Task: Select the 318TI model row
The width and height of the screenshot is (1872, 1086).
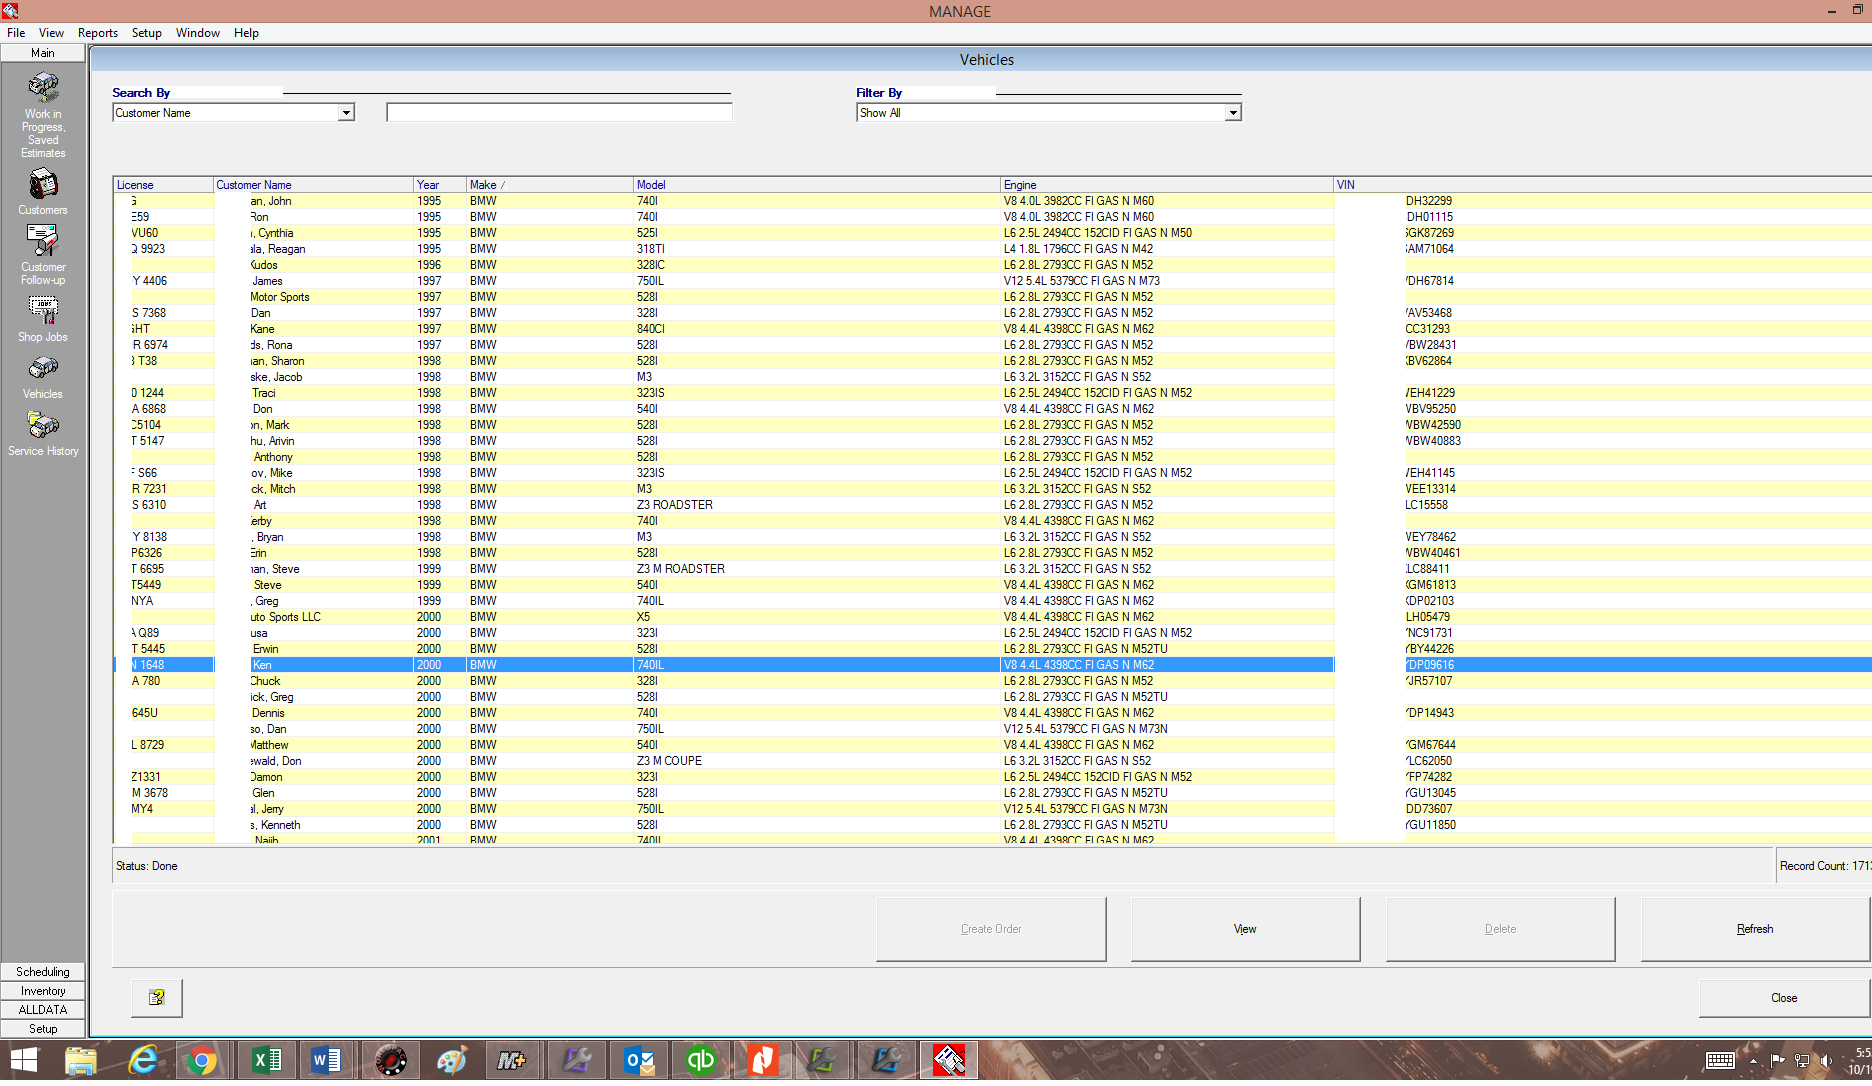Action: pos(992,249)
